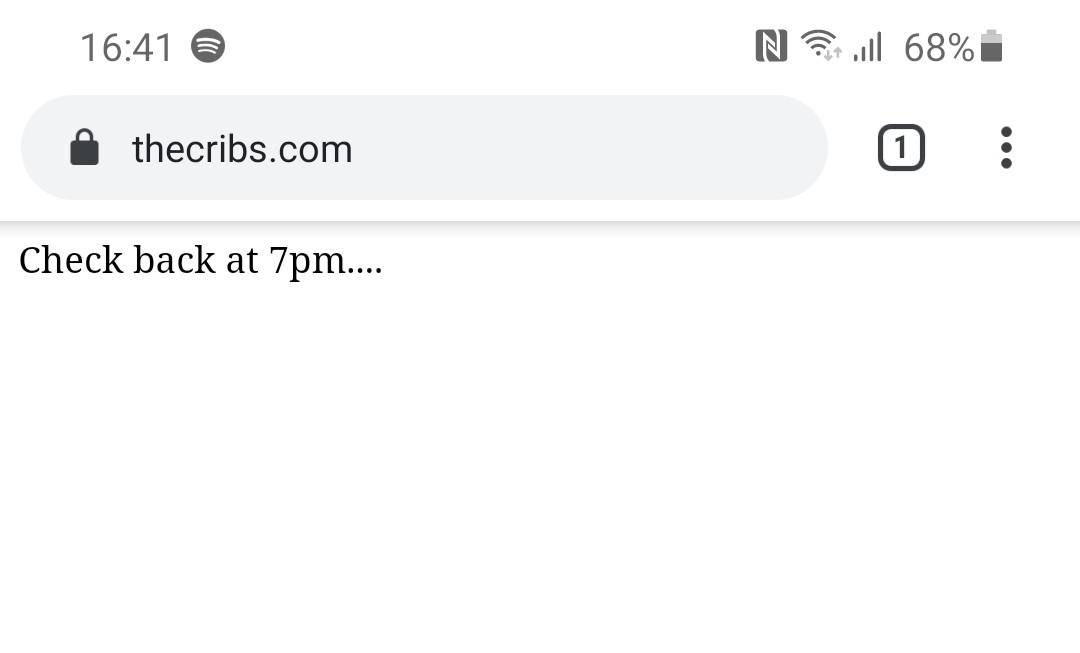Tap the NFC icon in the status bar
This screenshot has height=653, width=1080.
point(770,45)
